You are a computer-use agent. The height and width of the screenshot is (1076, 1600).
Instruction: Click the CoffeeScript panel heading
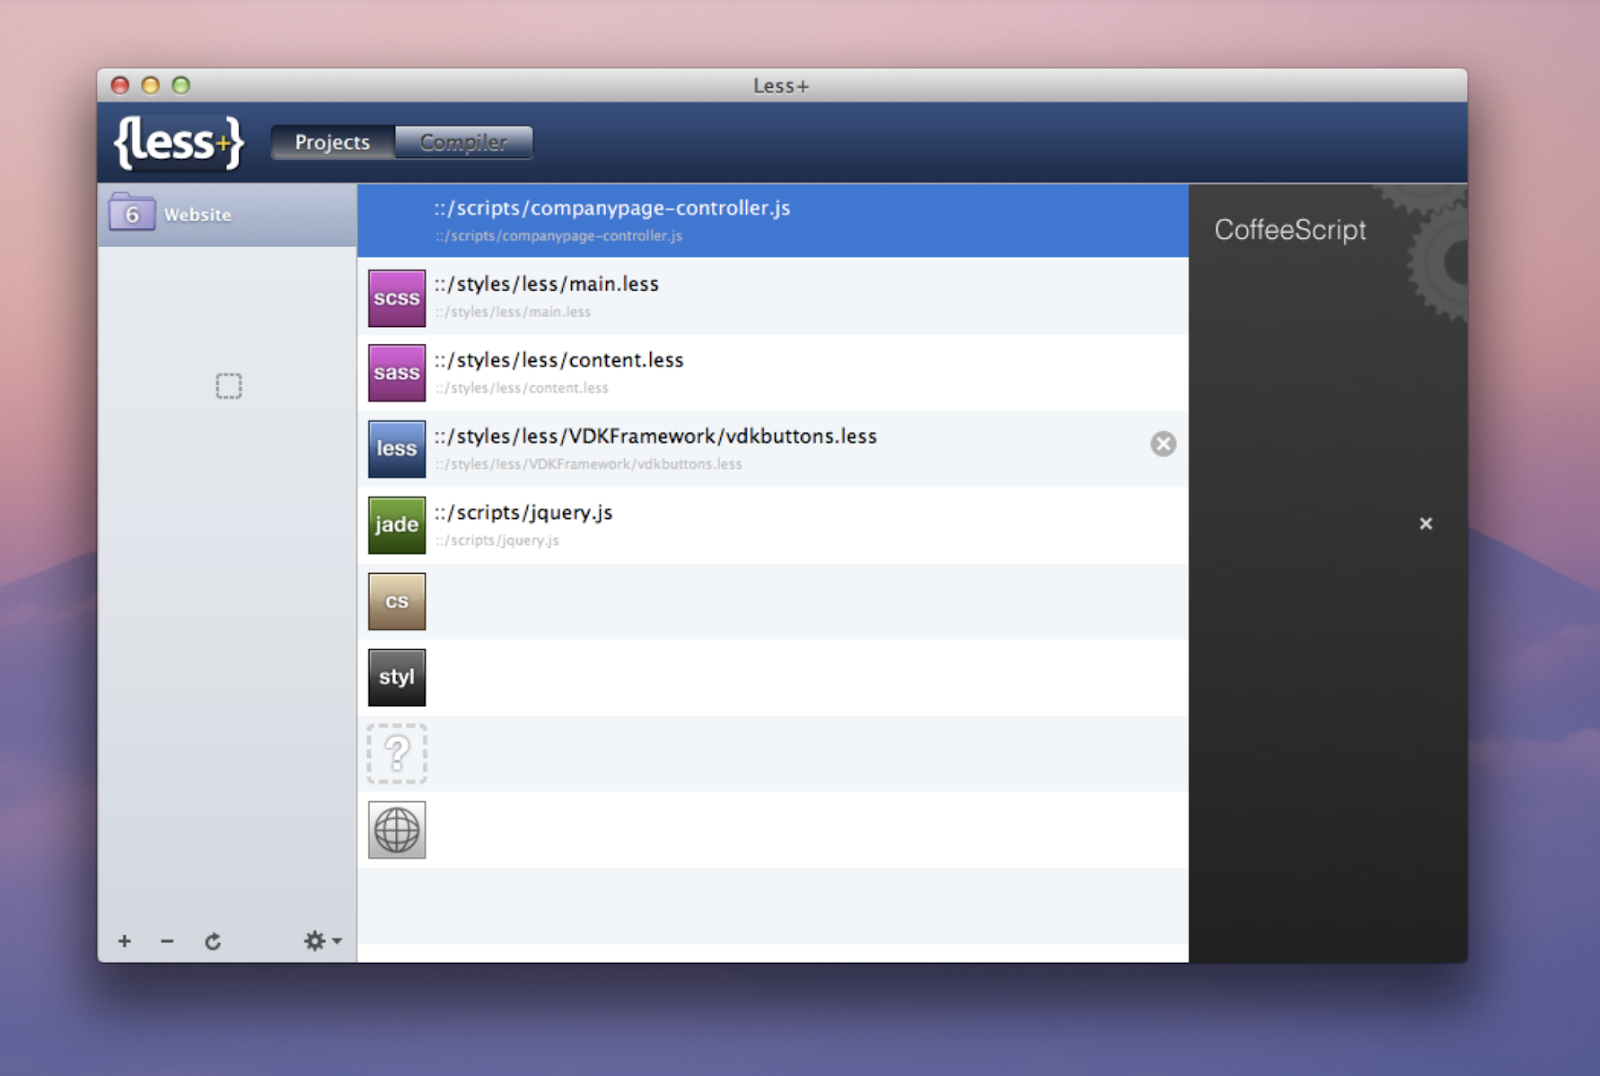(x=1290, y=230)
